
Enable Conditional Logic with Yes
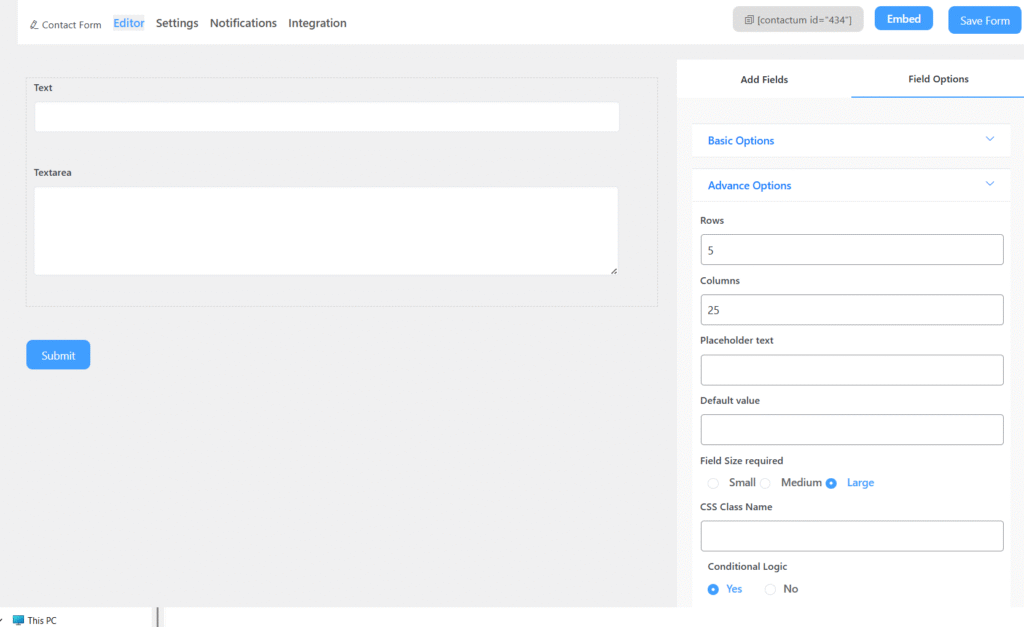(x=713, y=589)
